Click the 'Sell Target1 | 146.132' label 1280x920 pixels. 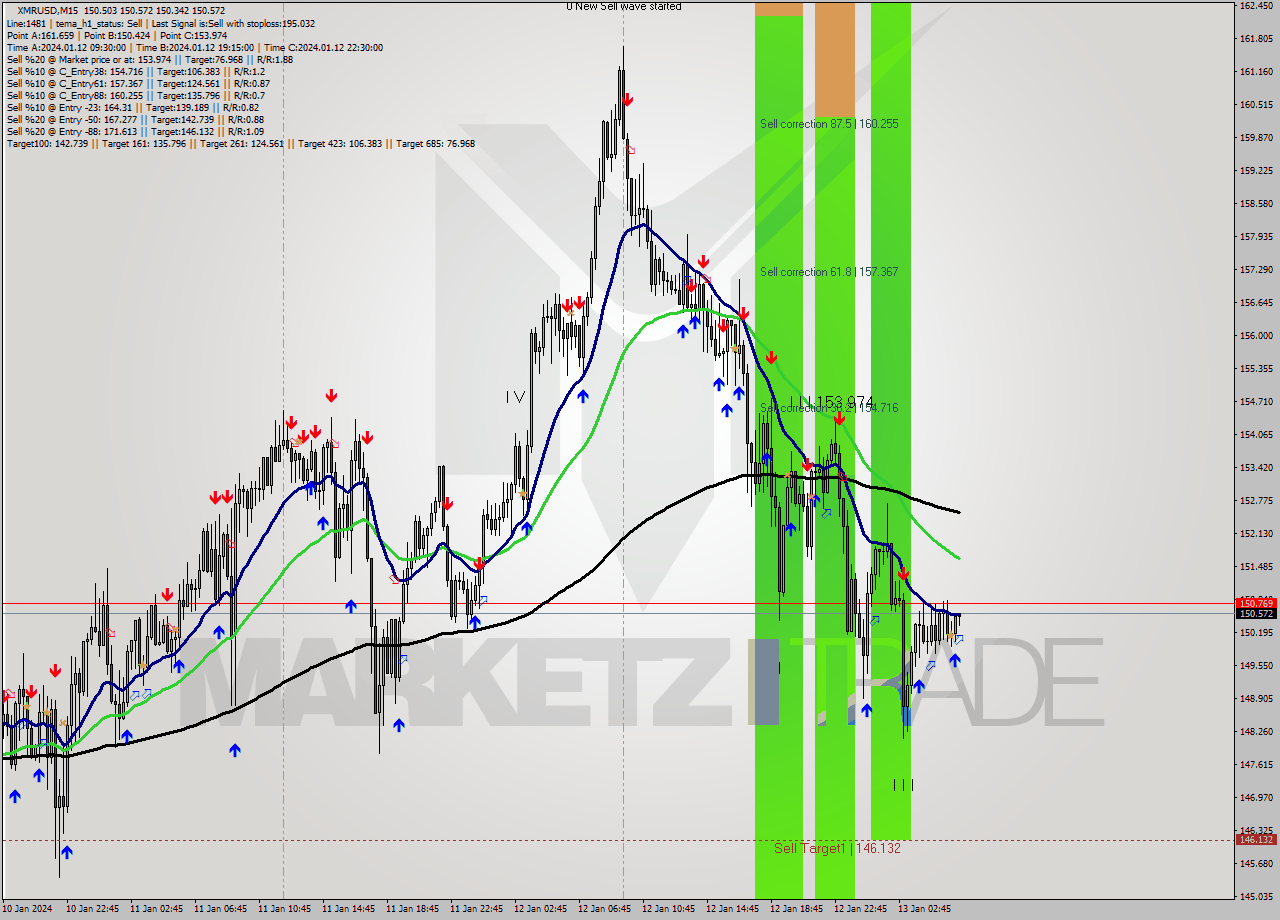point(837,848)
